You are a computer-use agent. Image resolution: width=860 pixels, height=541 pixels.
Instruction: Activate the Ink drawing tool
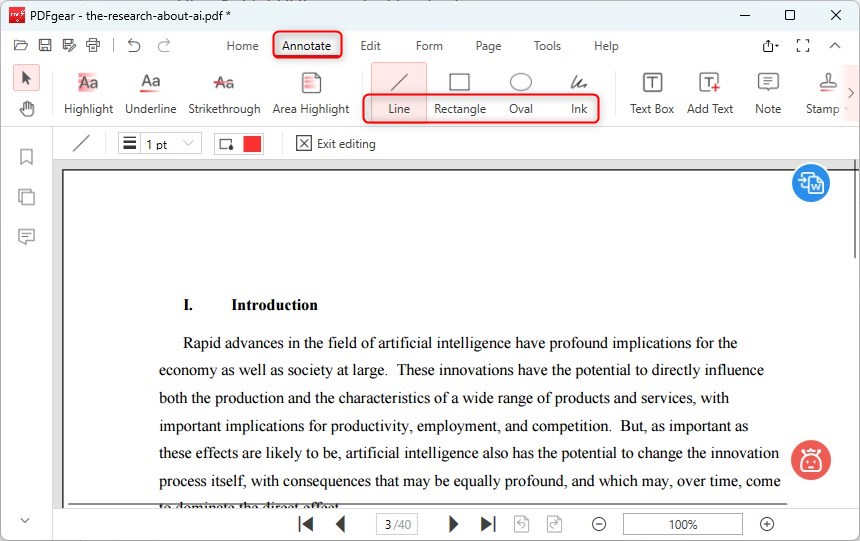click(579, 93)
